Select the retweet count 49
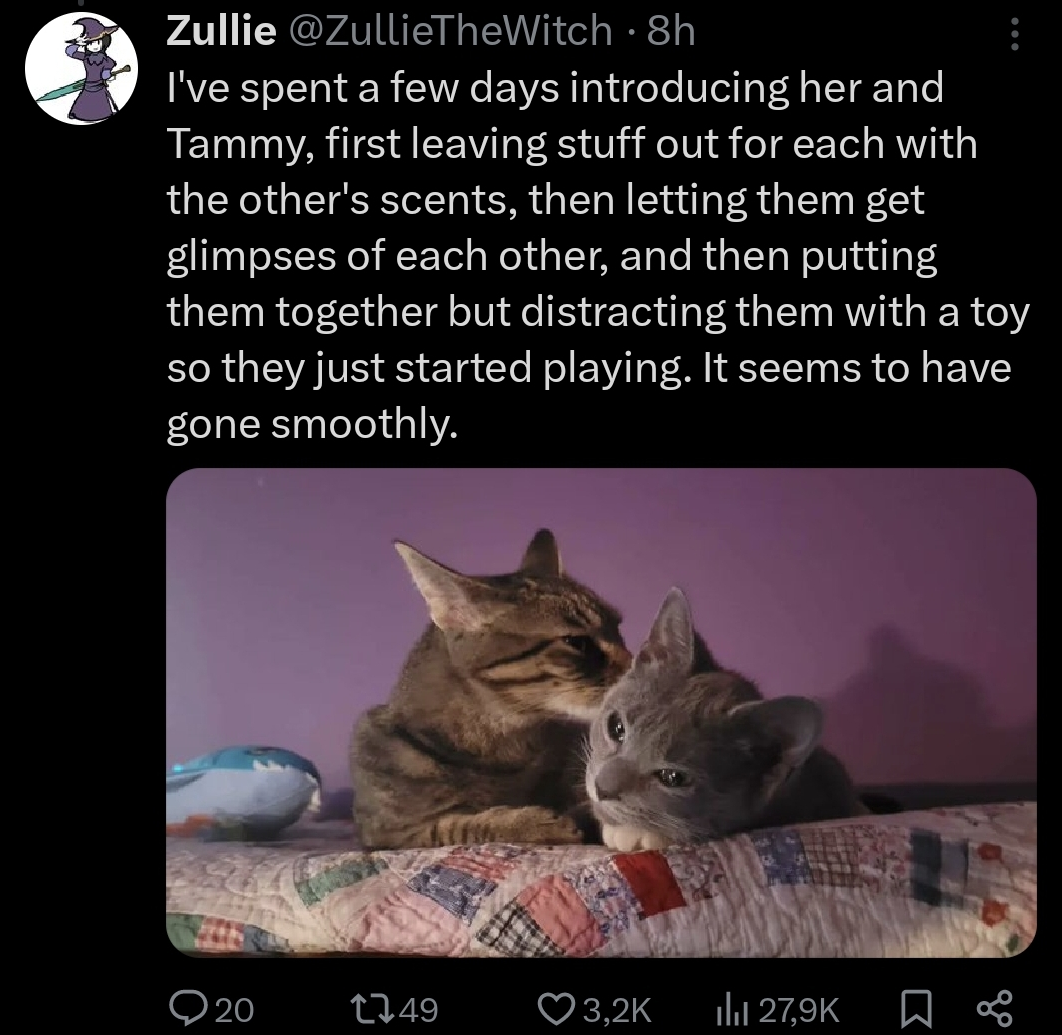Image resolution: width=1062 pixels, height=1035 pixels. tap(419, 1010)
